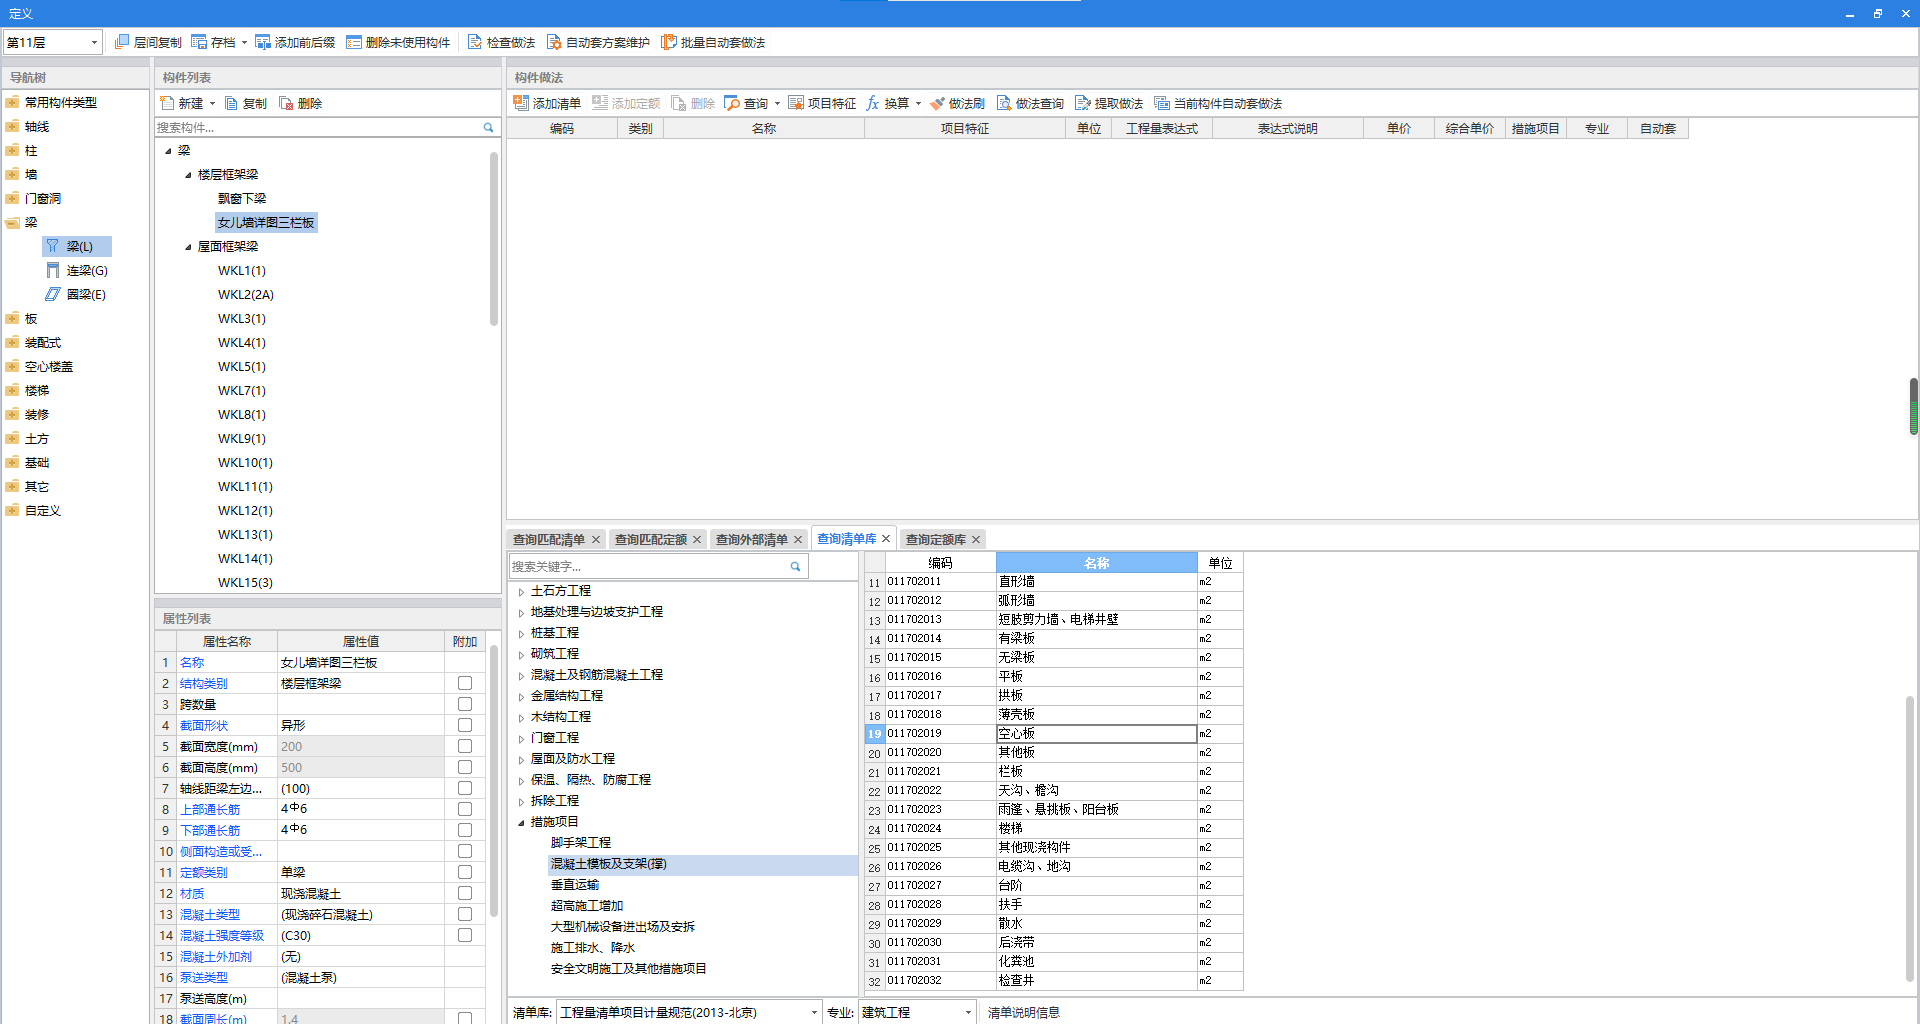The width and height of the screenshot is (1920, 1024).
Task: Toggle 附加 checkbox for 材质
Action: click(x=465, y=893)
